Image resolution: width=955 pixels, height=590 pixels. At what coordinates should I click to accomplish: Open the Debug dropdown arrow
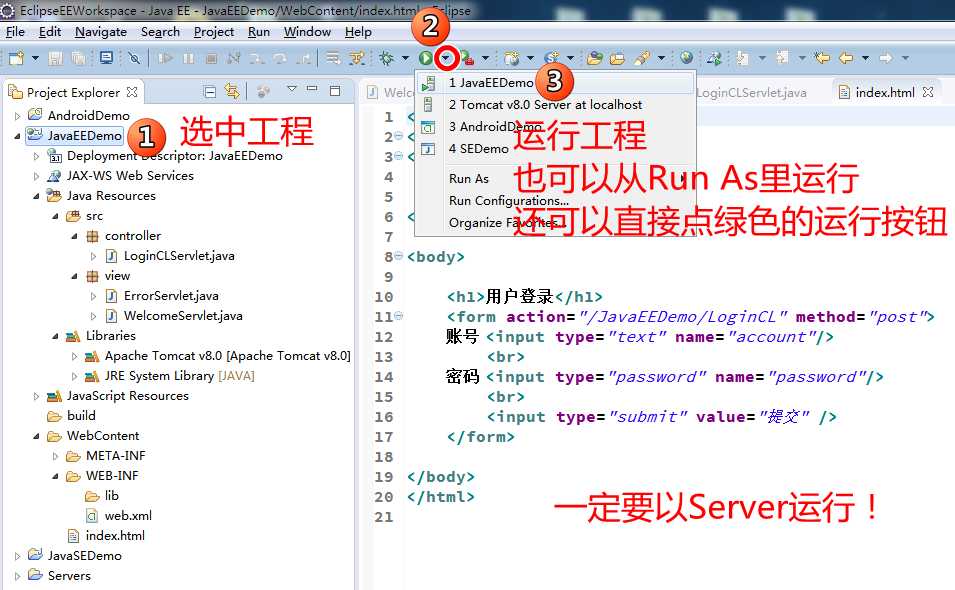pos(405,58)
